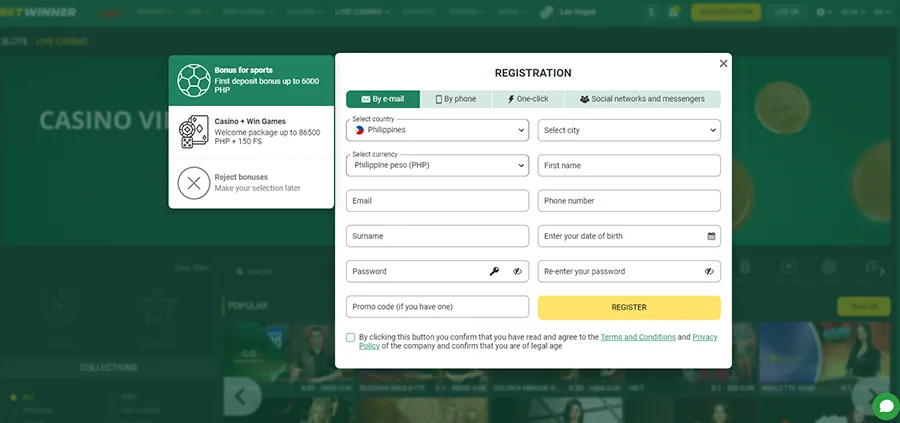Switch to the By e-mail tab
This screenshot has height=423, width=900.
(x=383, y=99)
